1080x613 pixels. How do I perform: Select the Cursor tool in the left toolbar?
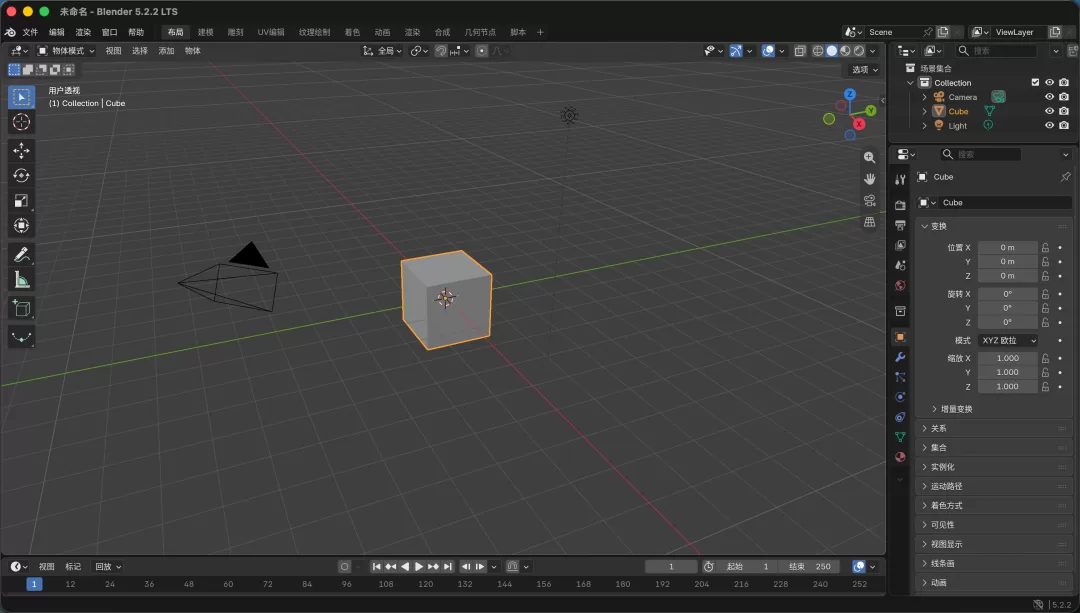click(x=21, y=122)
